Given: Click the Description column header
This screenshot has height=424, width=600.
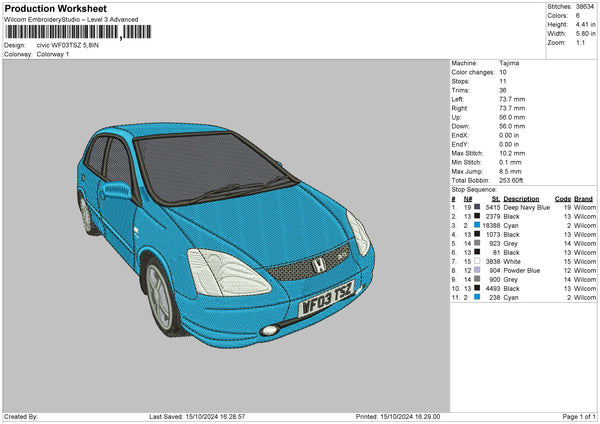Looking at the screenshot, I should point(521,198).
